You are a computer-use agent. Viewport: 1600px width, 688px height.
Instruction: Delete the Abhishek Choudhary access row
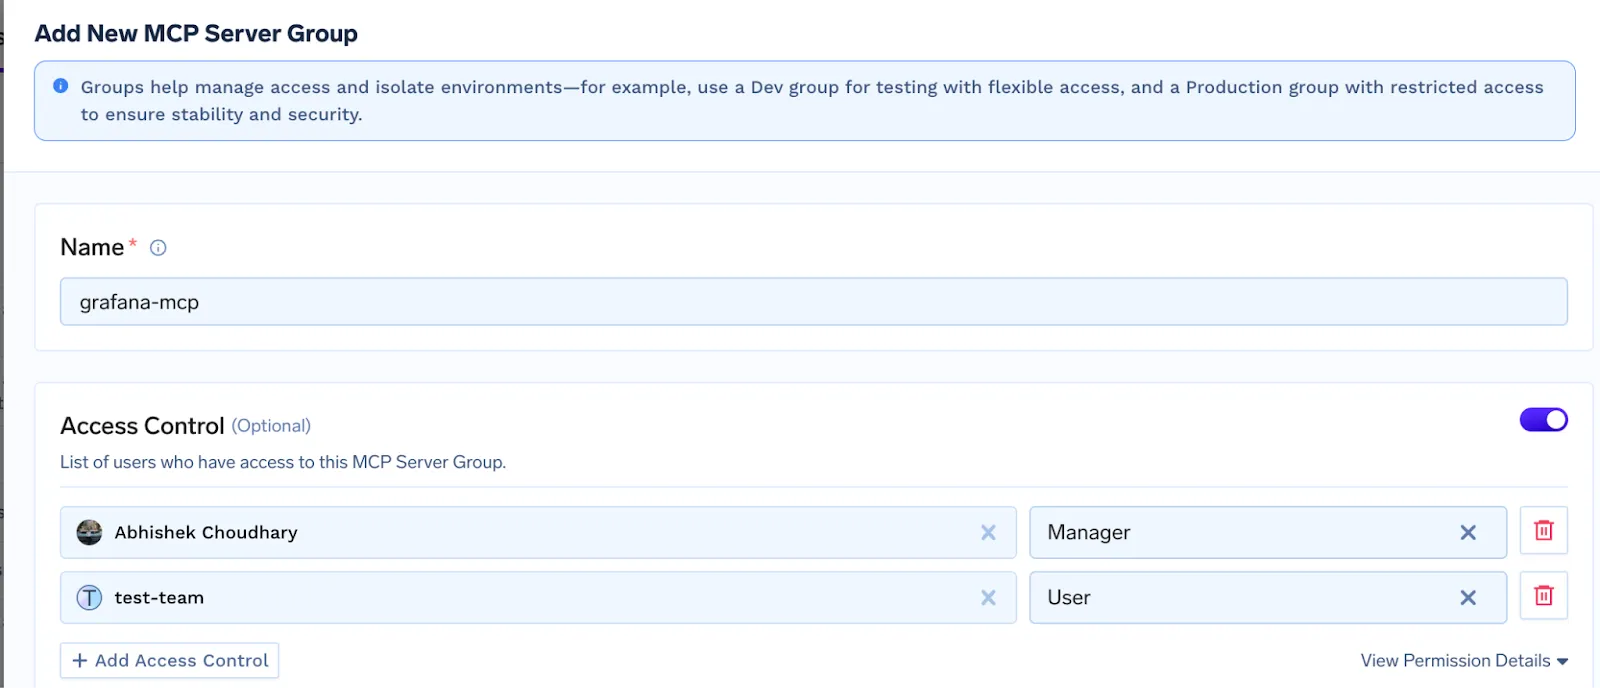click(x=1543, y=531)
